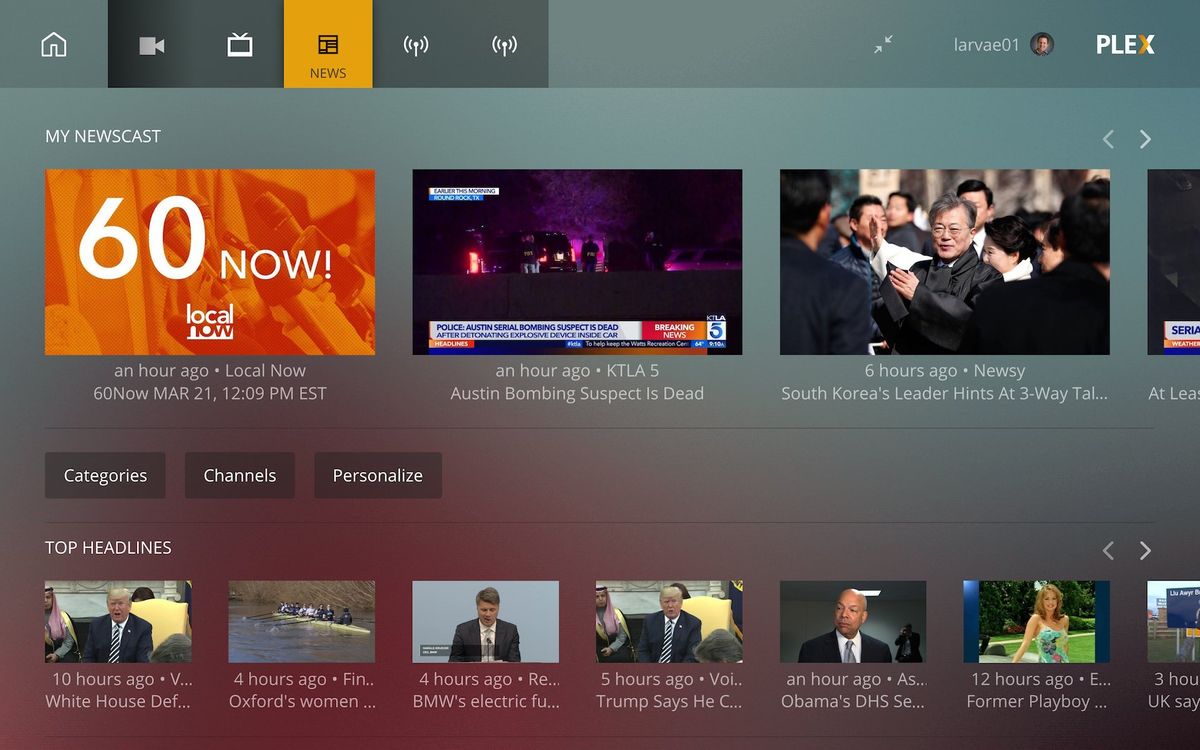The image size is (1200, 750).
Task: Play the 60Now Local Now newscast
Action: tap(210, 262)
